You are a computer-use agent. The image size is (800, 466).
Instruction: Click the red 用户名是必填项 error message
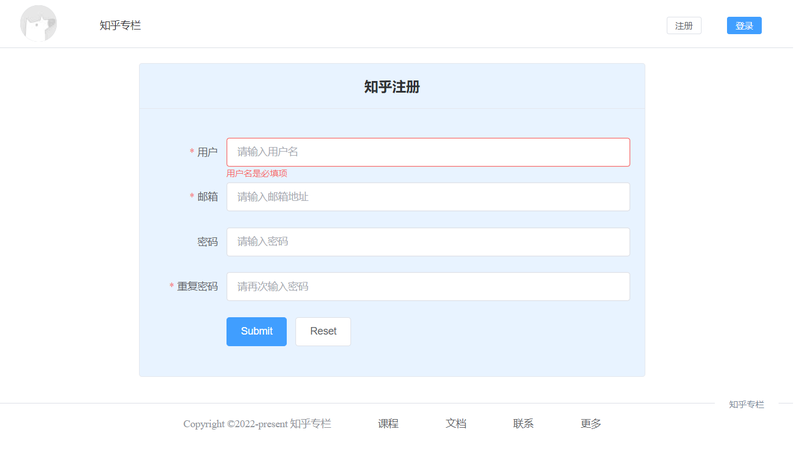(257, 174)
